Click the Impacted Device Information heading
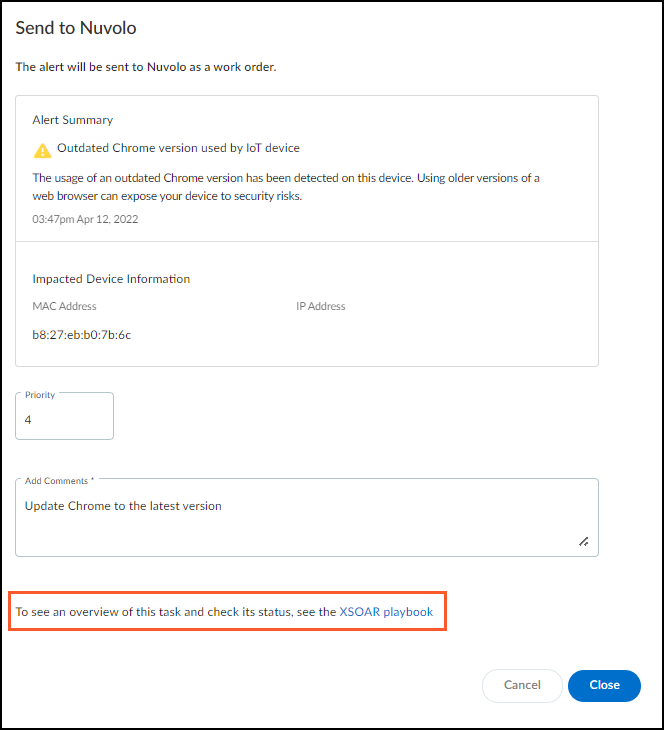The width and height of the screenshot is (664, 730). [111, 279]
